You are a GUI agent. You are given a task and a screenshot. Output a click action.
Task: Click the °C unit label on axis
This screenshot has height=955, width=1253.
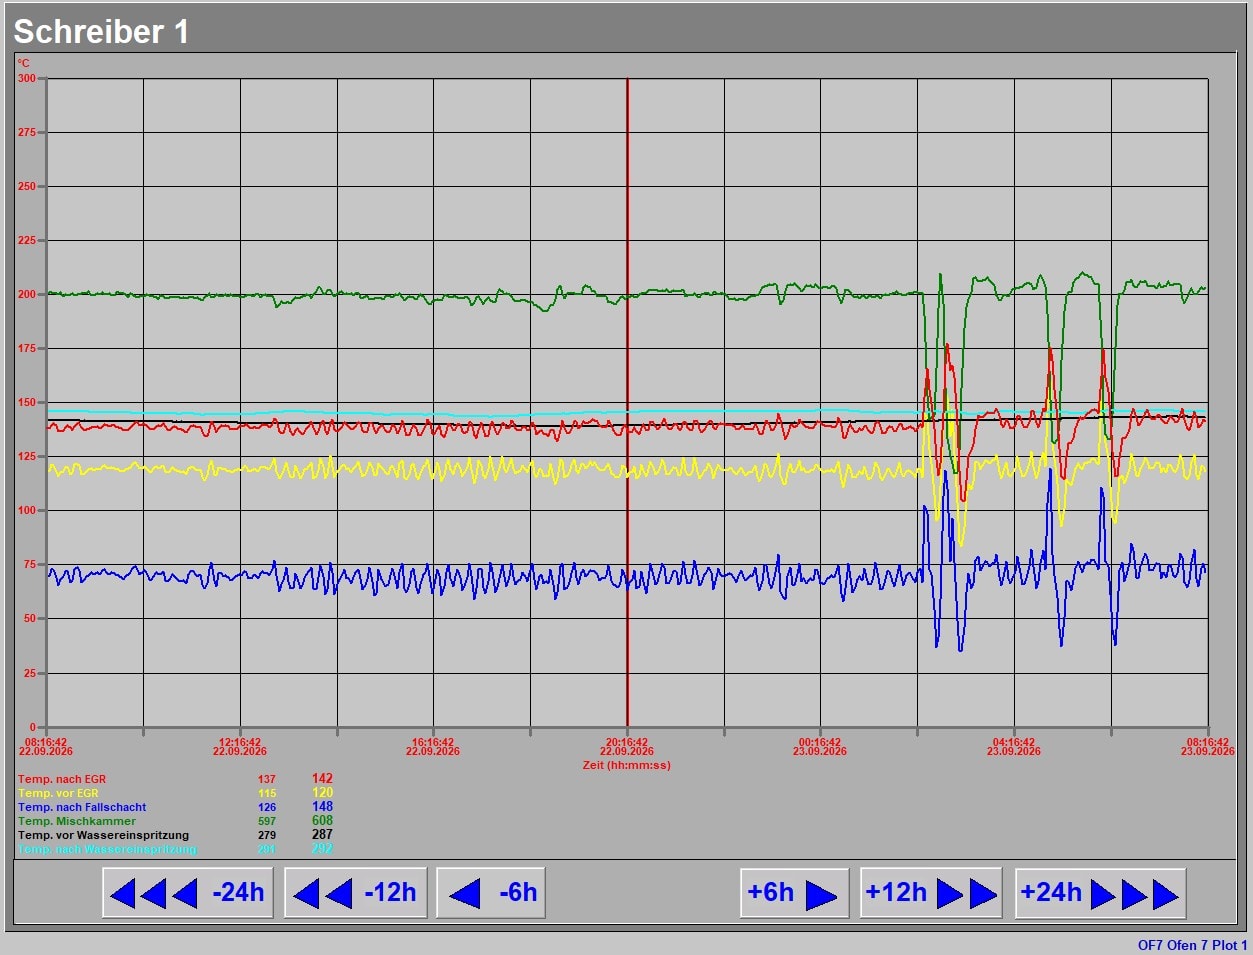[x=23, y=63]
